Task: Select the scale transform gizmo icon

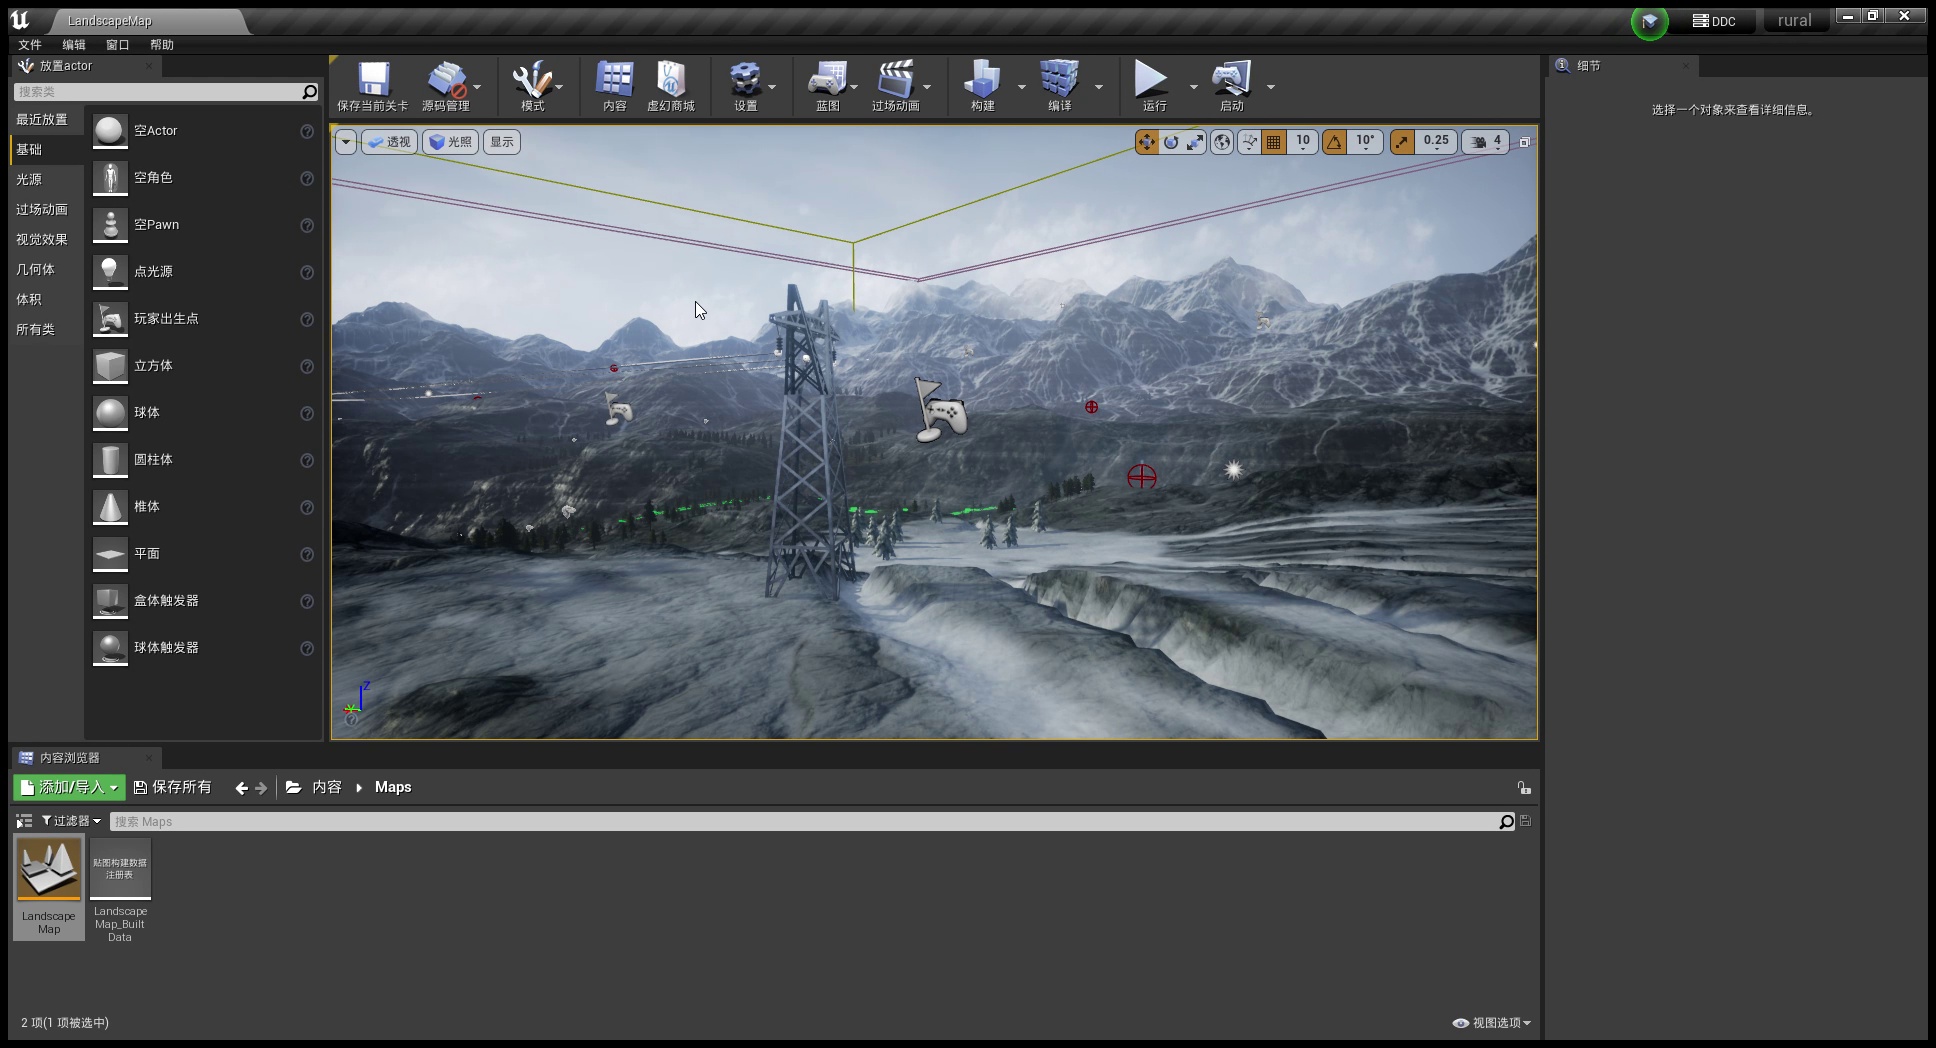Action: (1195, 142)
